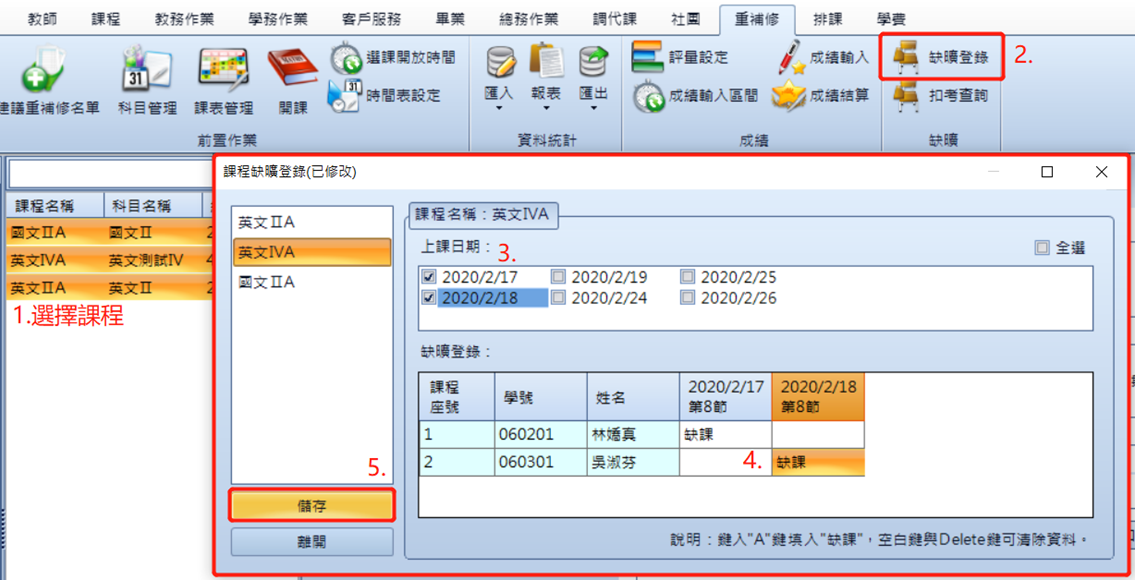The width and height of the screenshot is (1135, 580).
Task: Check the 2020/2/24 date checkbox
Action: (x=558, y=297)
